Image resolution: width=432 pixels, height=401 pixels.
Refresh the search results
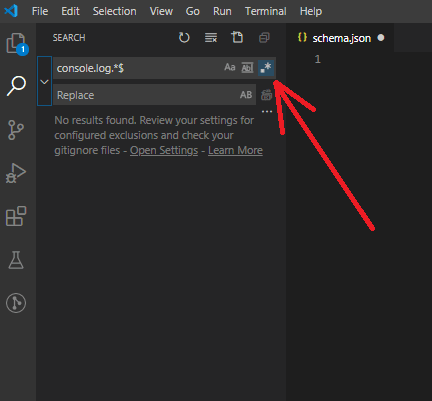(184, 38)
